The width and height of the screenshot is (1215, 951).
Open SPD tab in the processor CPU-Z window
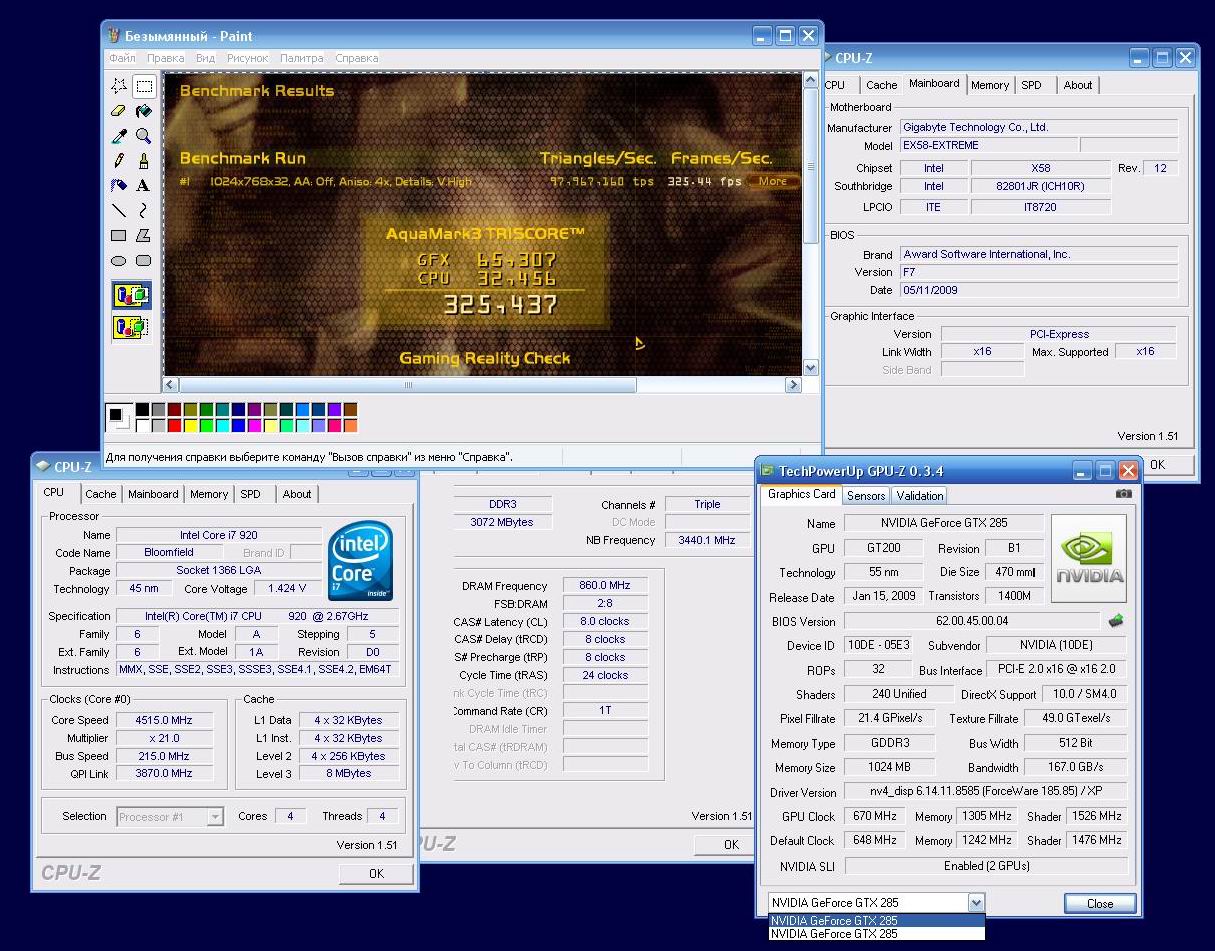(x=251, y=494)
